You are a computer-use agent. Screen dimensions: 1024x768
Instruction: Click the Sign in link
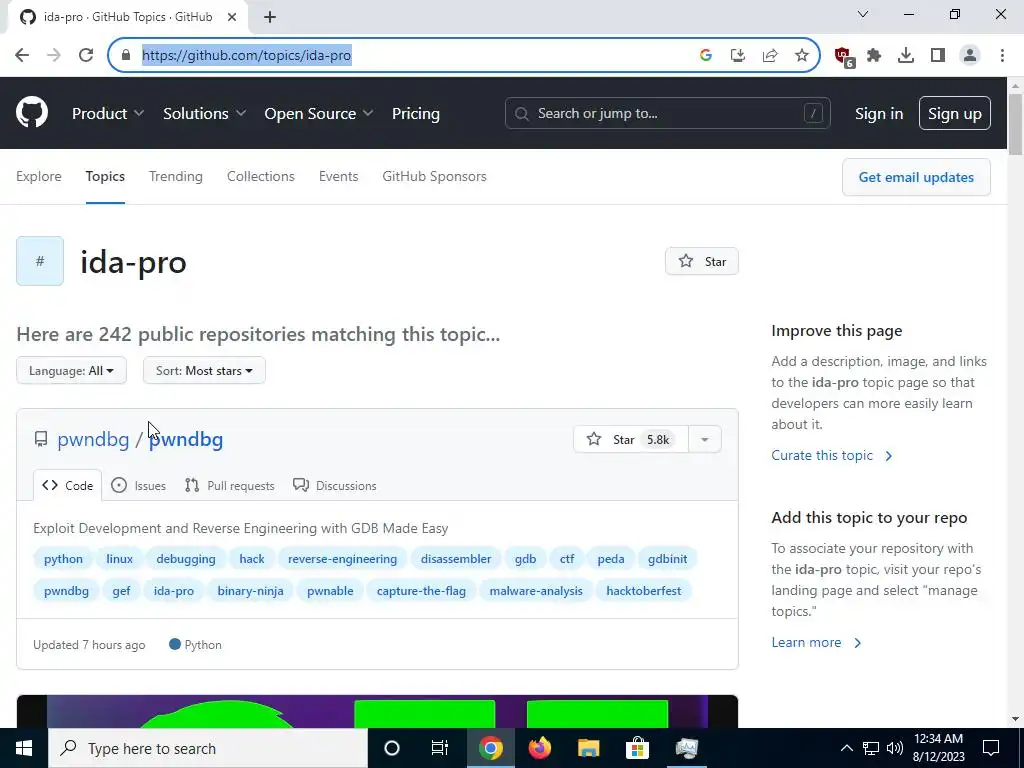(879, 114)
